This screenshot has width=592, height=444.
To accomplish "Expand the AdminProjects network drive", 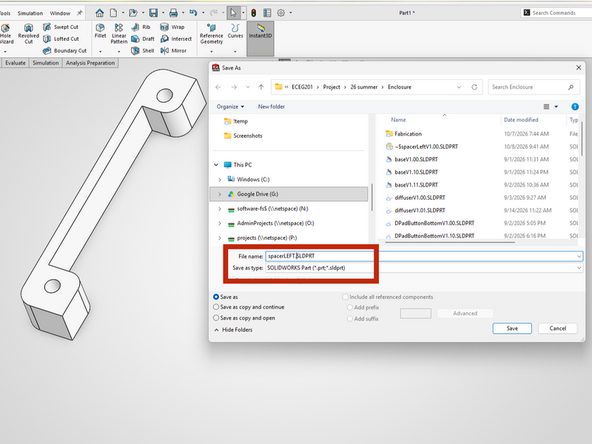I will pyautogui.click(x=220, y=223).
